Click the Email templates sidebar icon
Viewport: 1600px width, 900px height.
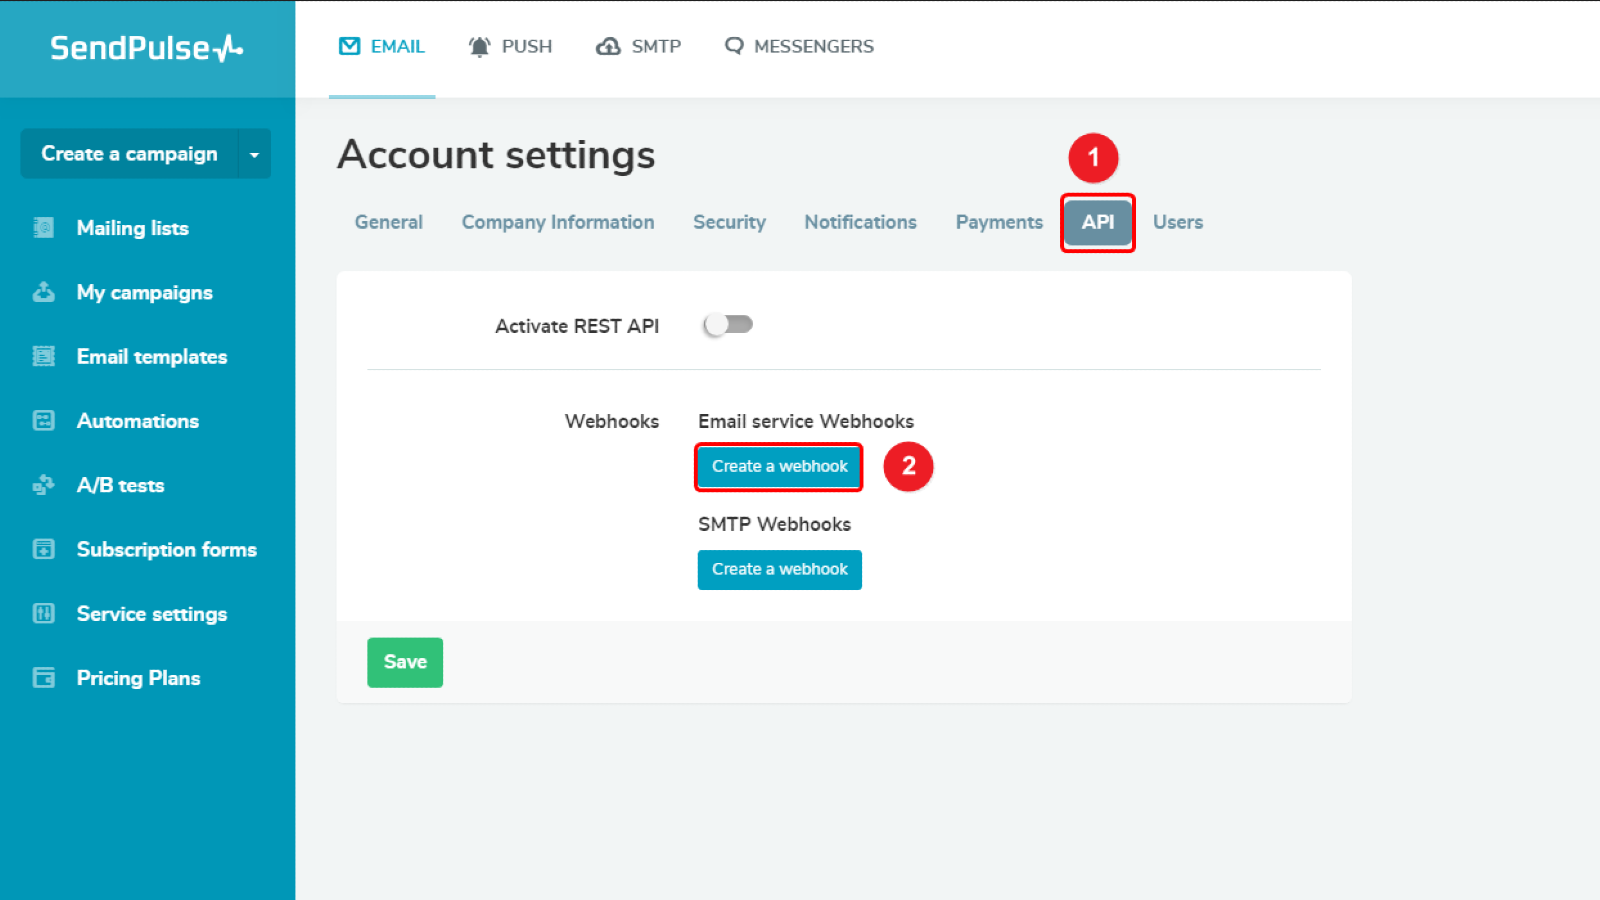44,356
